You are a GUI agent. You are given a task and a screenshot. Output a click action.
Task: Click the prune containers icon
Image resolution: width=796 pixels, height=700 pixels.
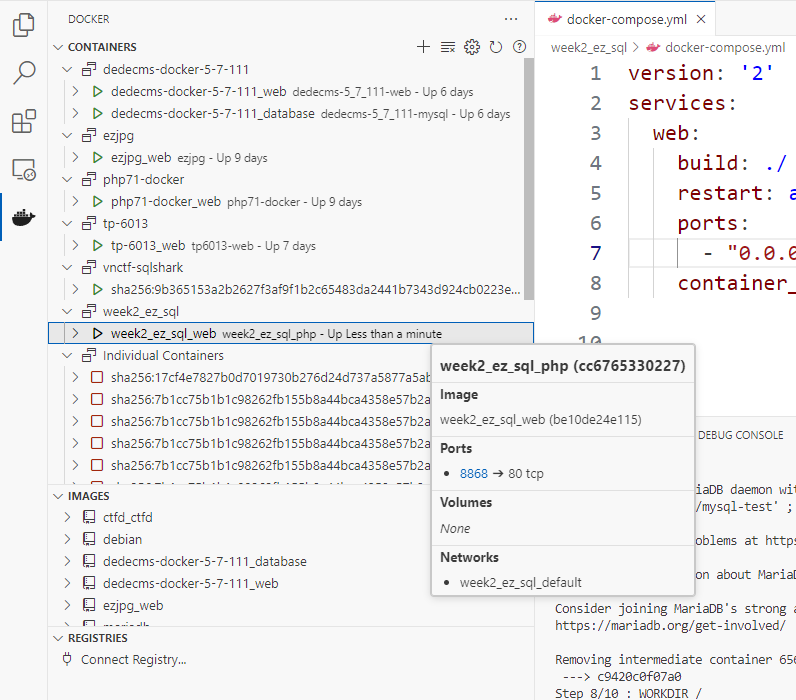click(x=448, y=47)
